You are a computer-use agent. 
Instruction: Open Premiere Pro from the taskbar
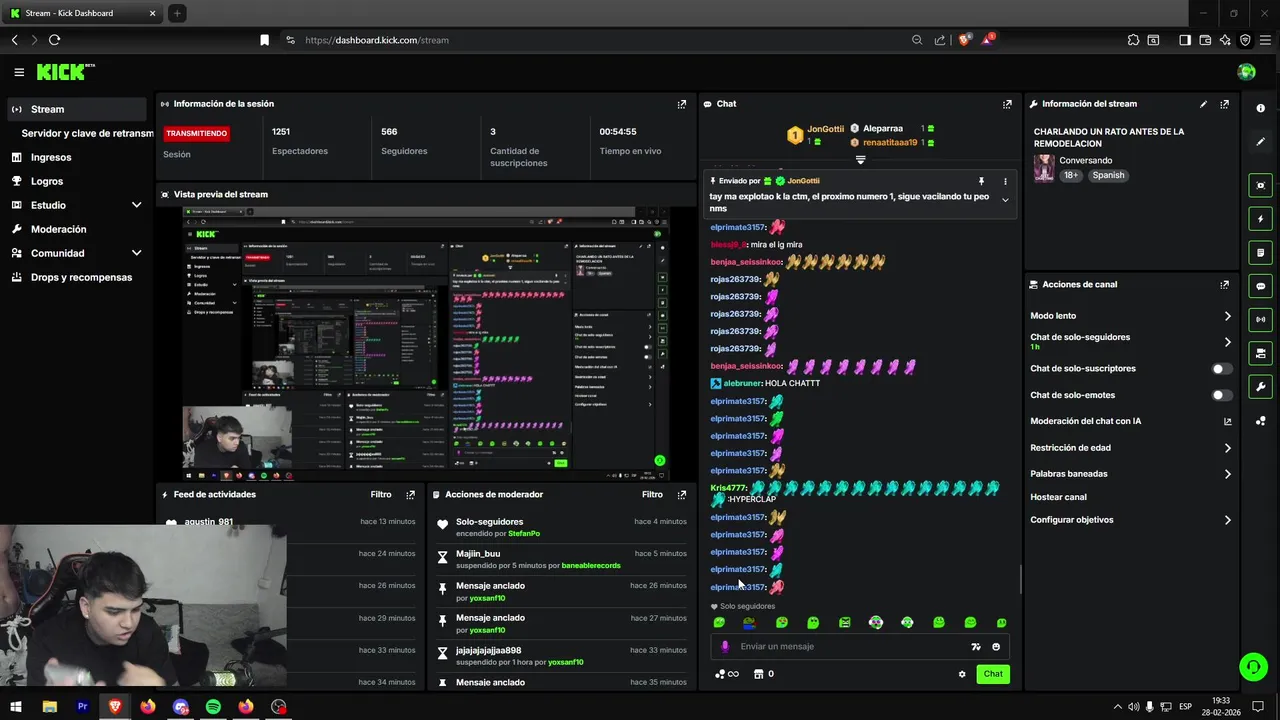click(x=83, y=707)
